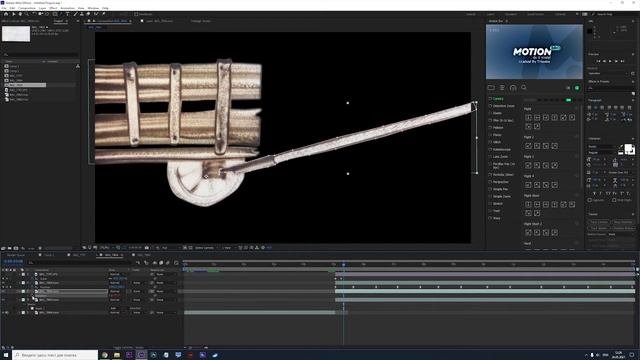Pick color with Character eyedropper

tap(621, 147)
